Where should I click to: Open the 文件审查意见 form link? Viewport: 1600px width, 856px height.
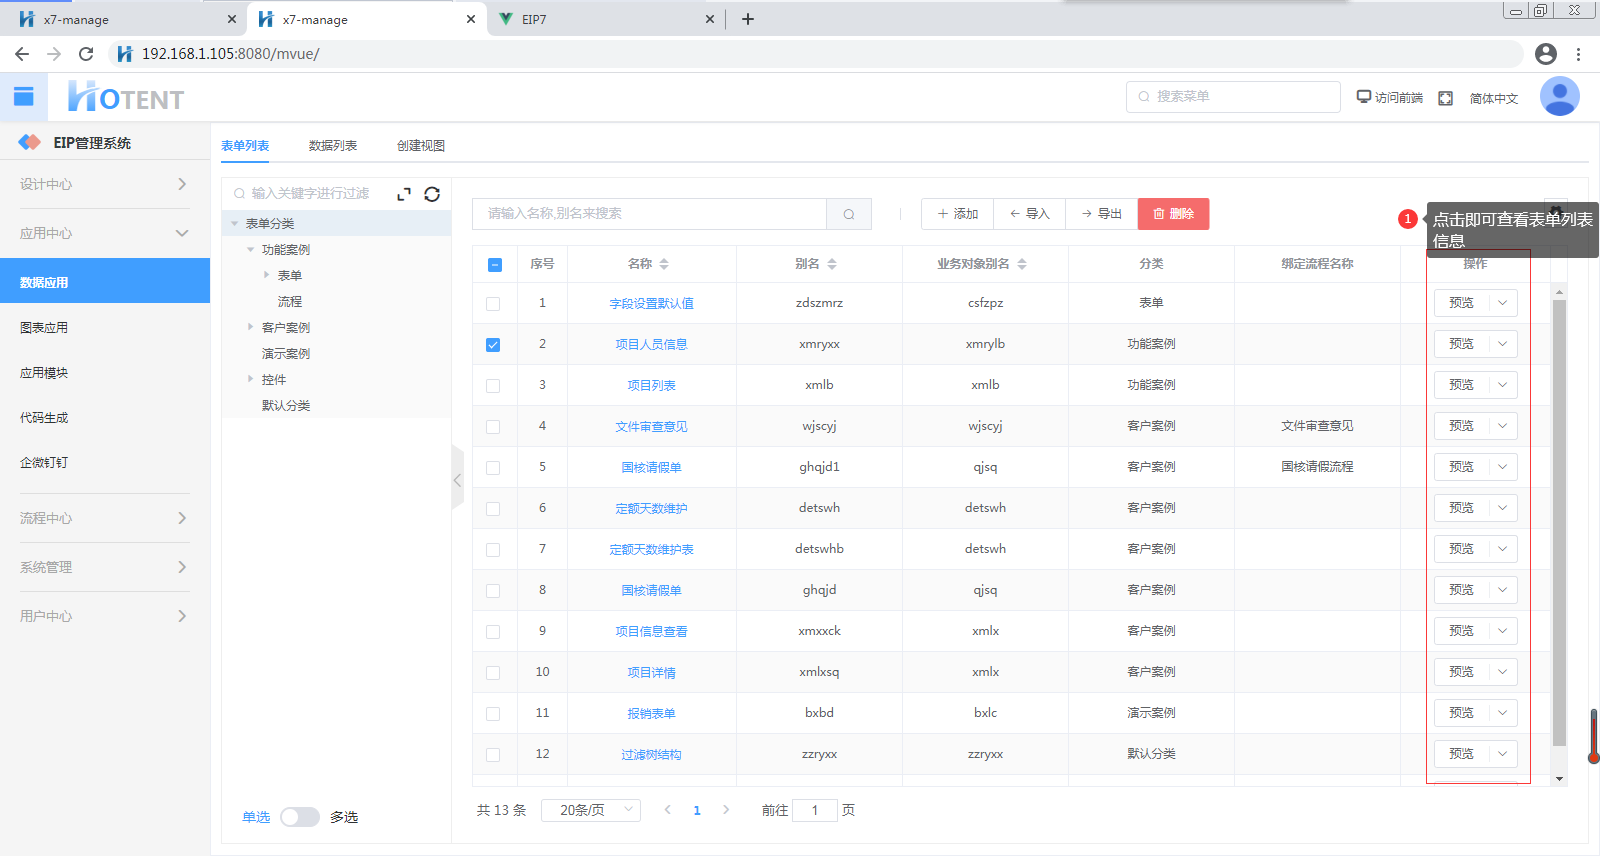(651, 427)
